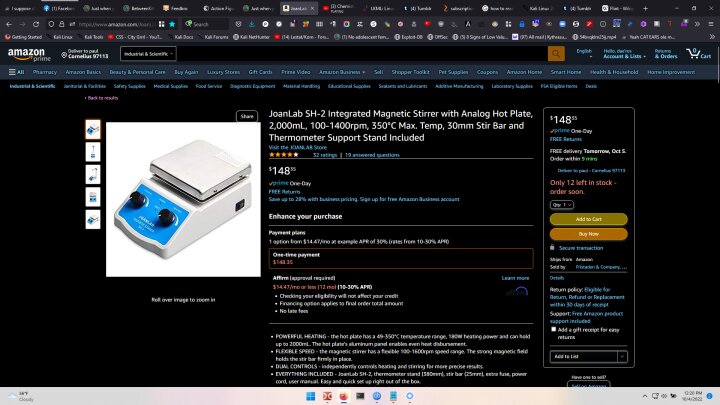
Task: Click the Amazon Prime logo
Action: tap(29, 54)
